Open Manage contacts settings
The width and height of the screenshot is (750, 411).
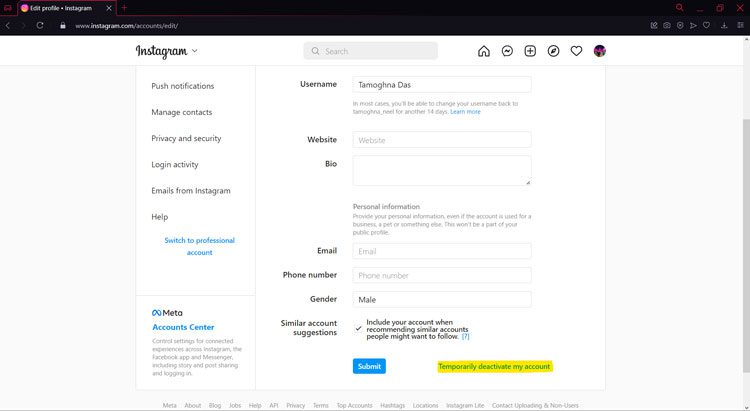(182, 112)
